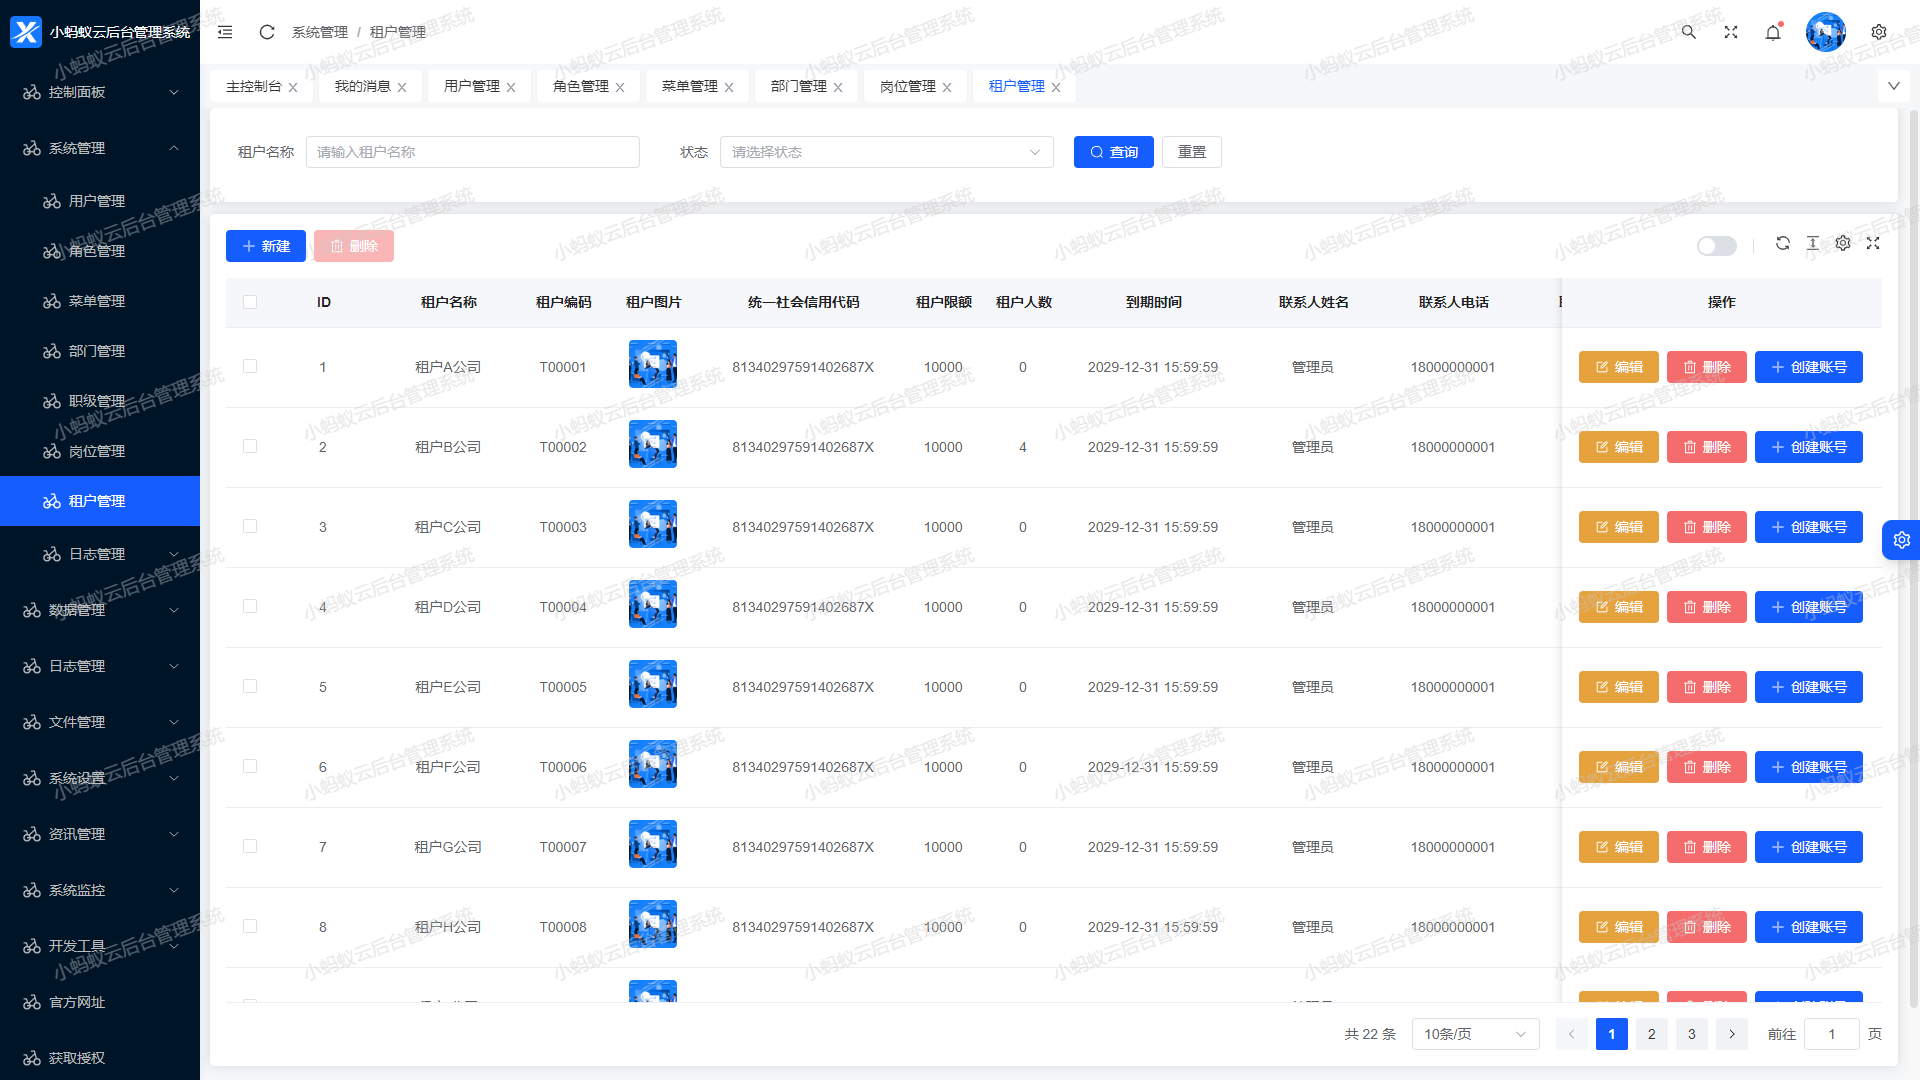Enter fullscreen using header expand icon
Screen dimensions: 1920x1080
[1731, 32]
